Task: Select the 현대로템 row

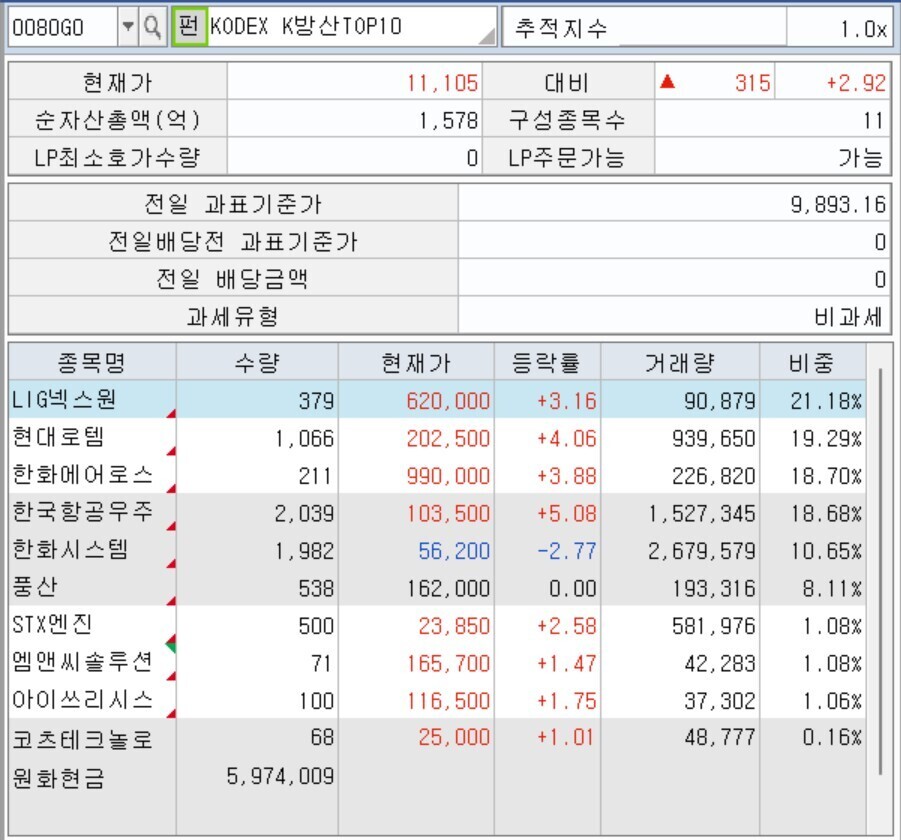Action: 437,438
